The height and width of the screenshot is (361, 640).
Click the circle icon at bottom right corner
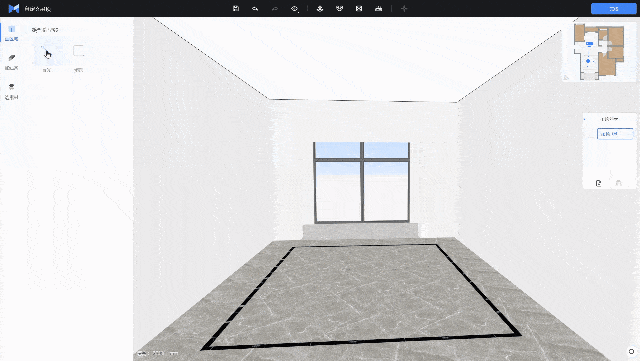click(631, 351)
